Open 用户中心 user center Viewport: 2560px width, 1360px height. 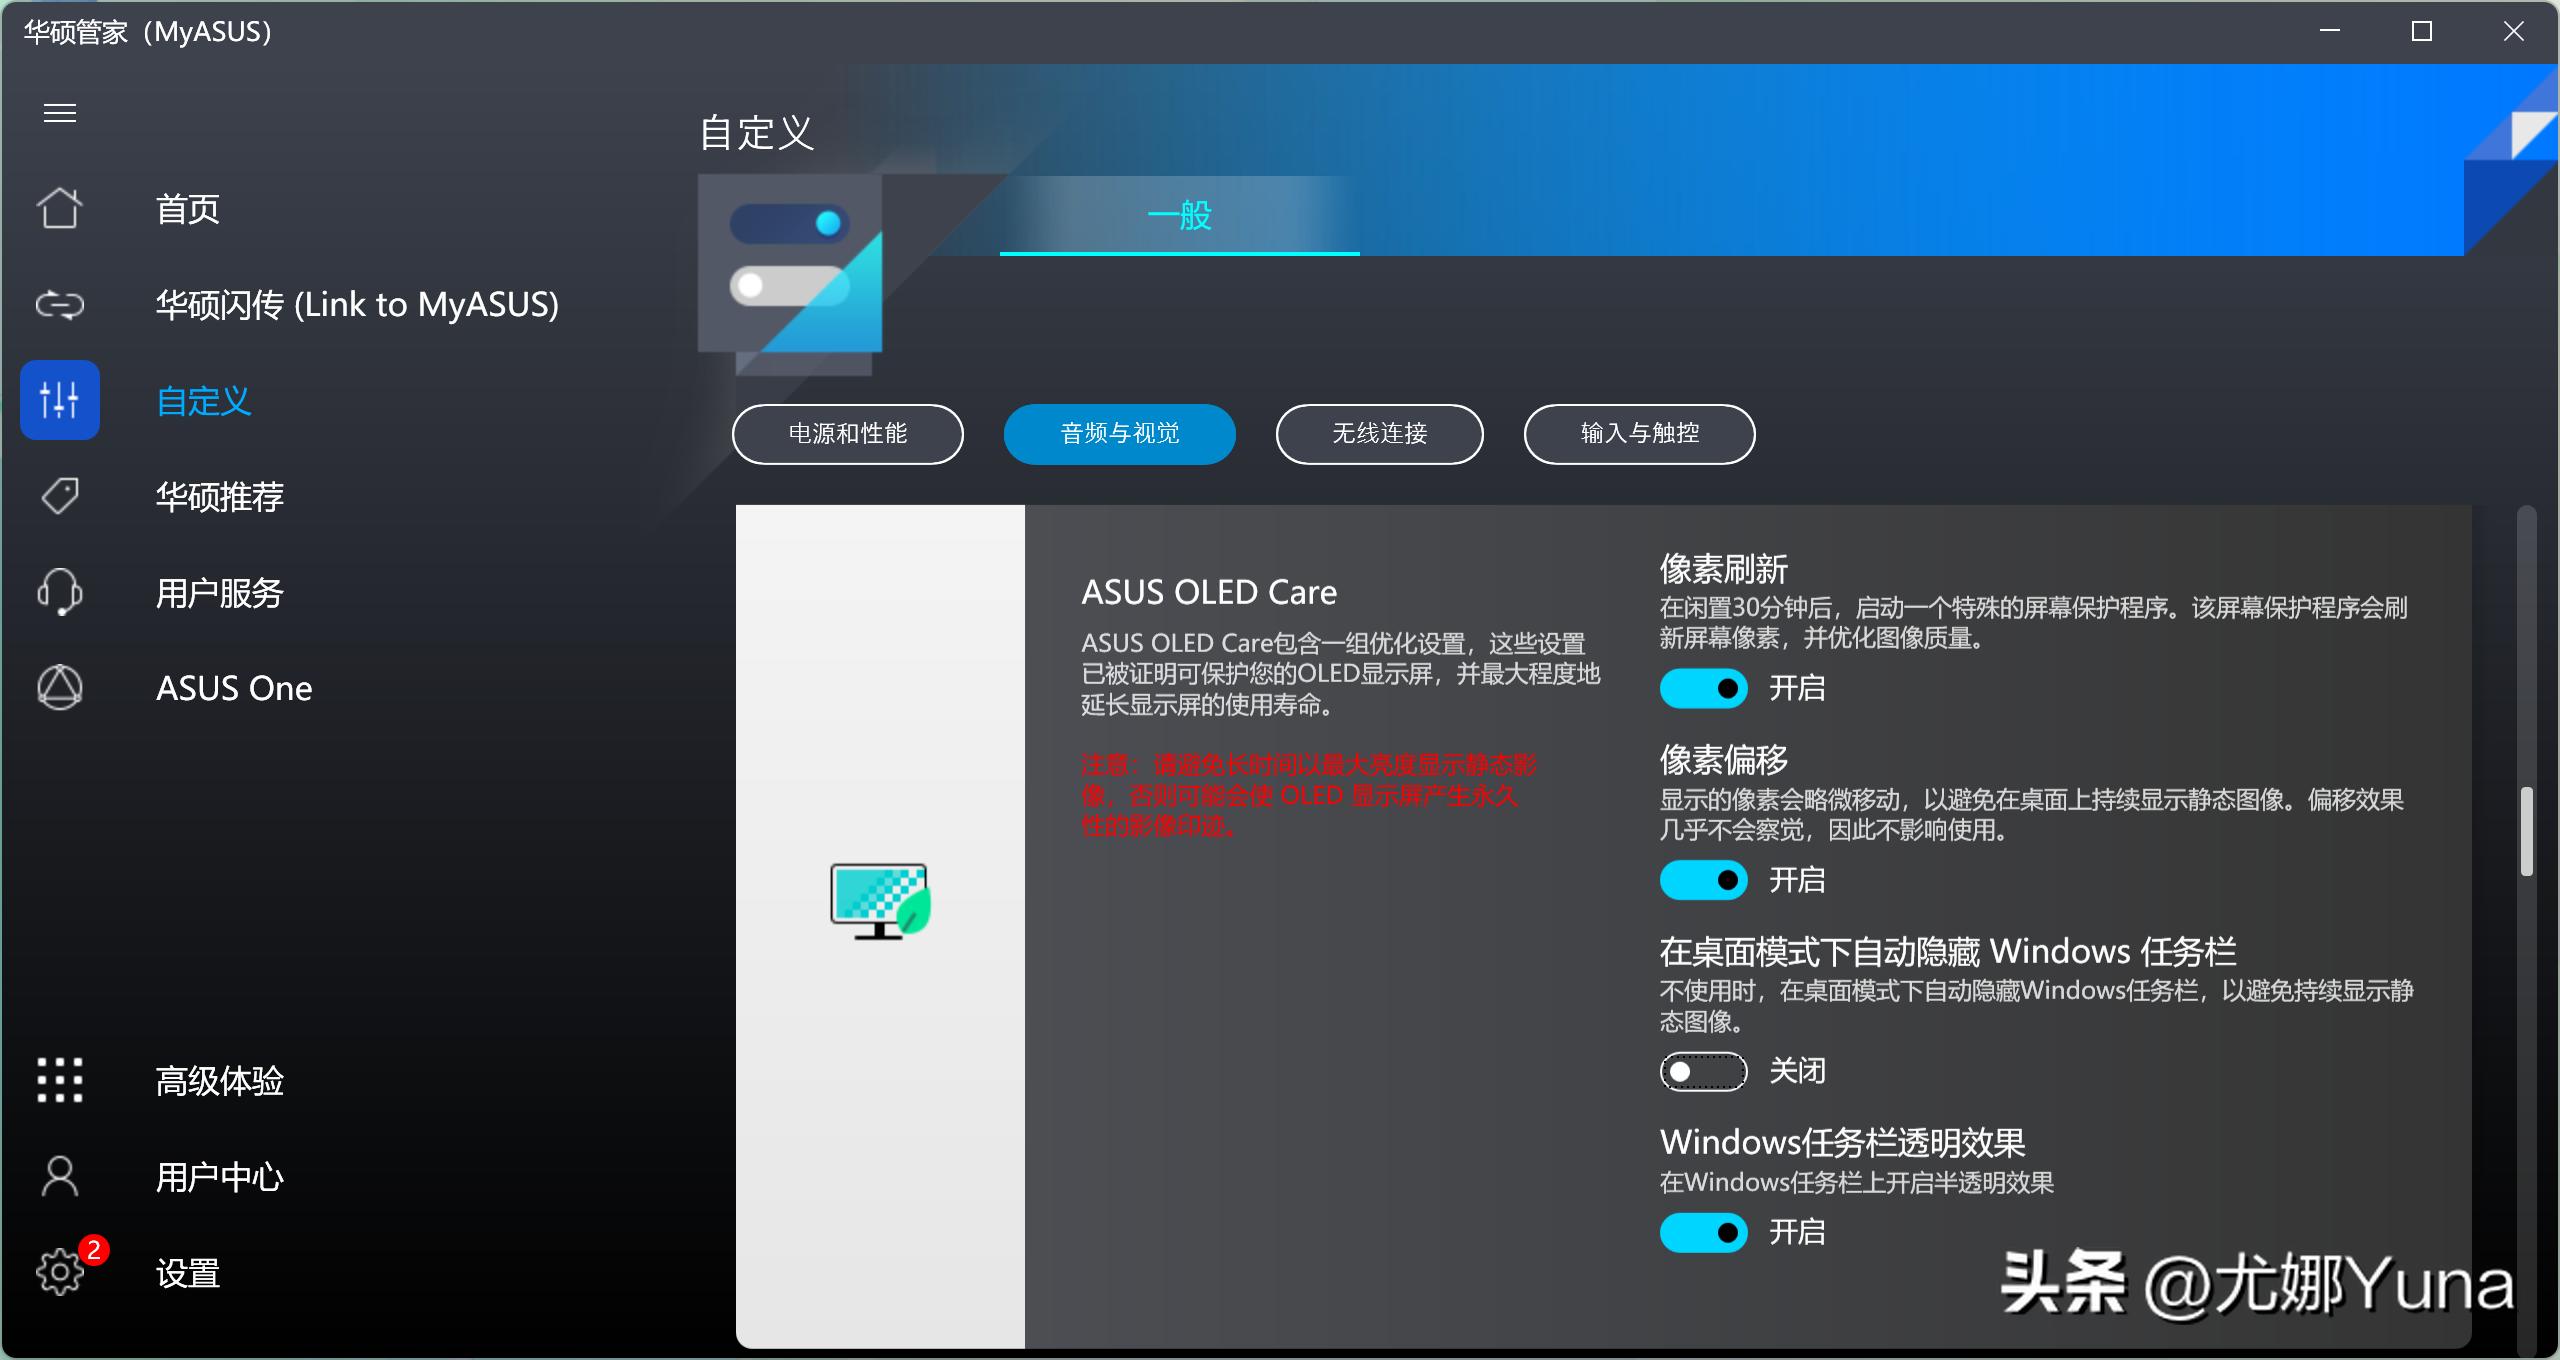tap(219, 1176)
